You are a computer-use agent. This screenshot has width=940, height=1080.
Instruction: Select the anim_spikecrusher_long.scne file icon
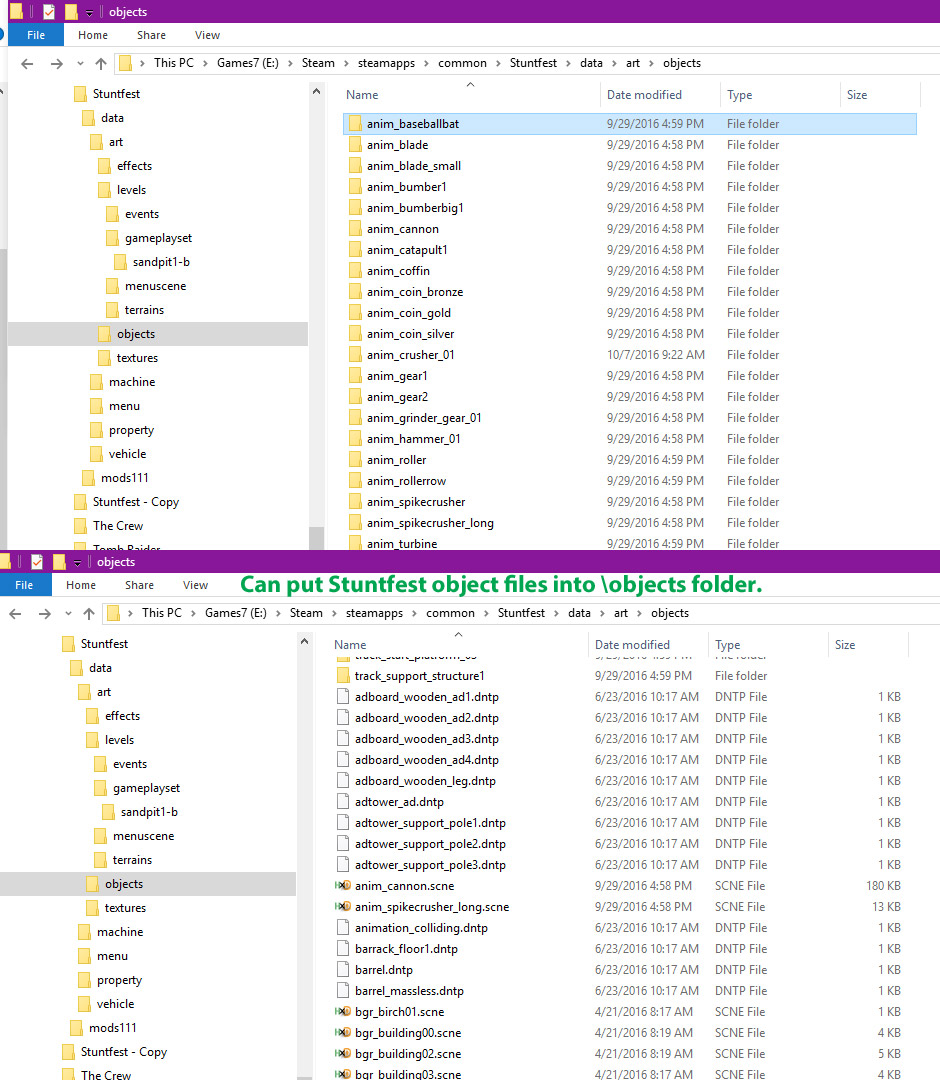coord(343,906)
